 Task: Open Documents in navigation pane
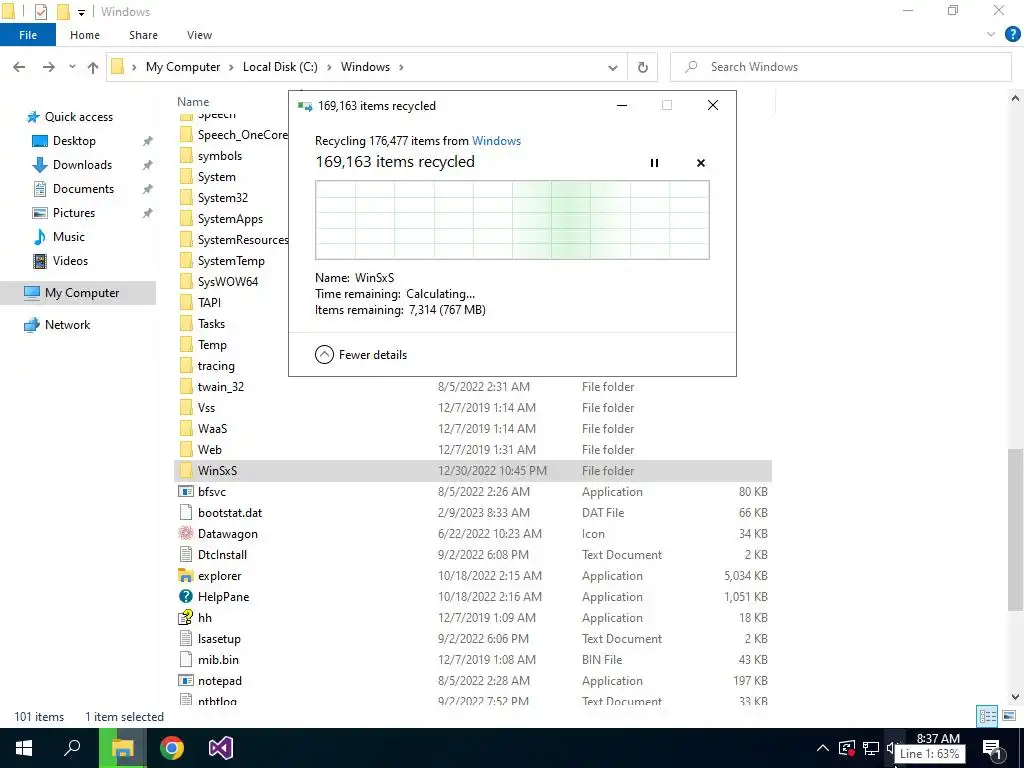tap(83, 189)
